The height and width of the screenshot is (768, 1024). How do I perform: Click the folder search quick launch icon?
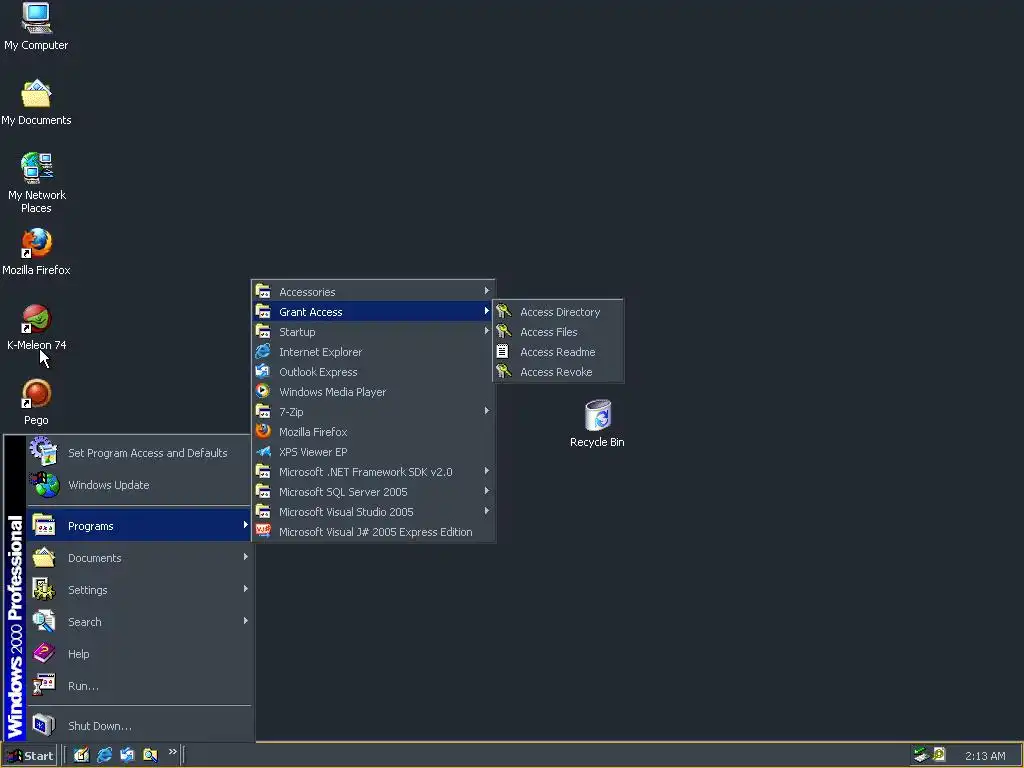pyautogui.click(x=150, y=755)
